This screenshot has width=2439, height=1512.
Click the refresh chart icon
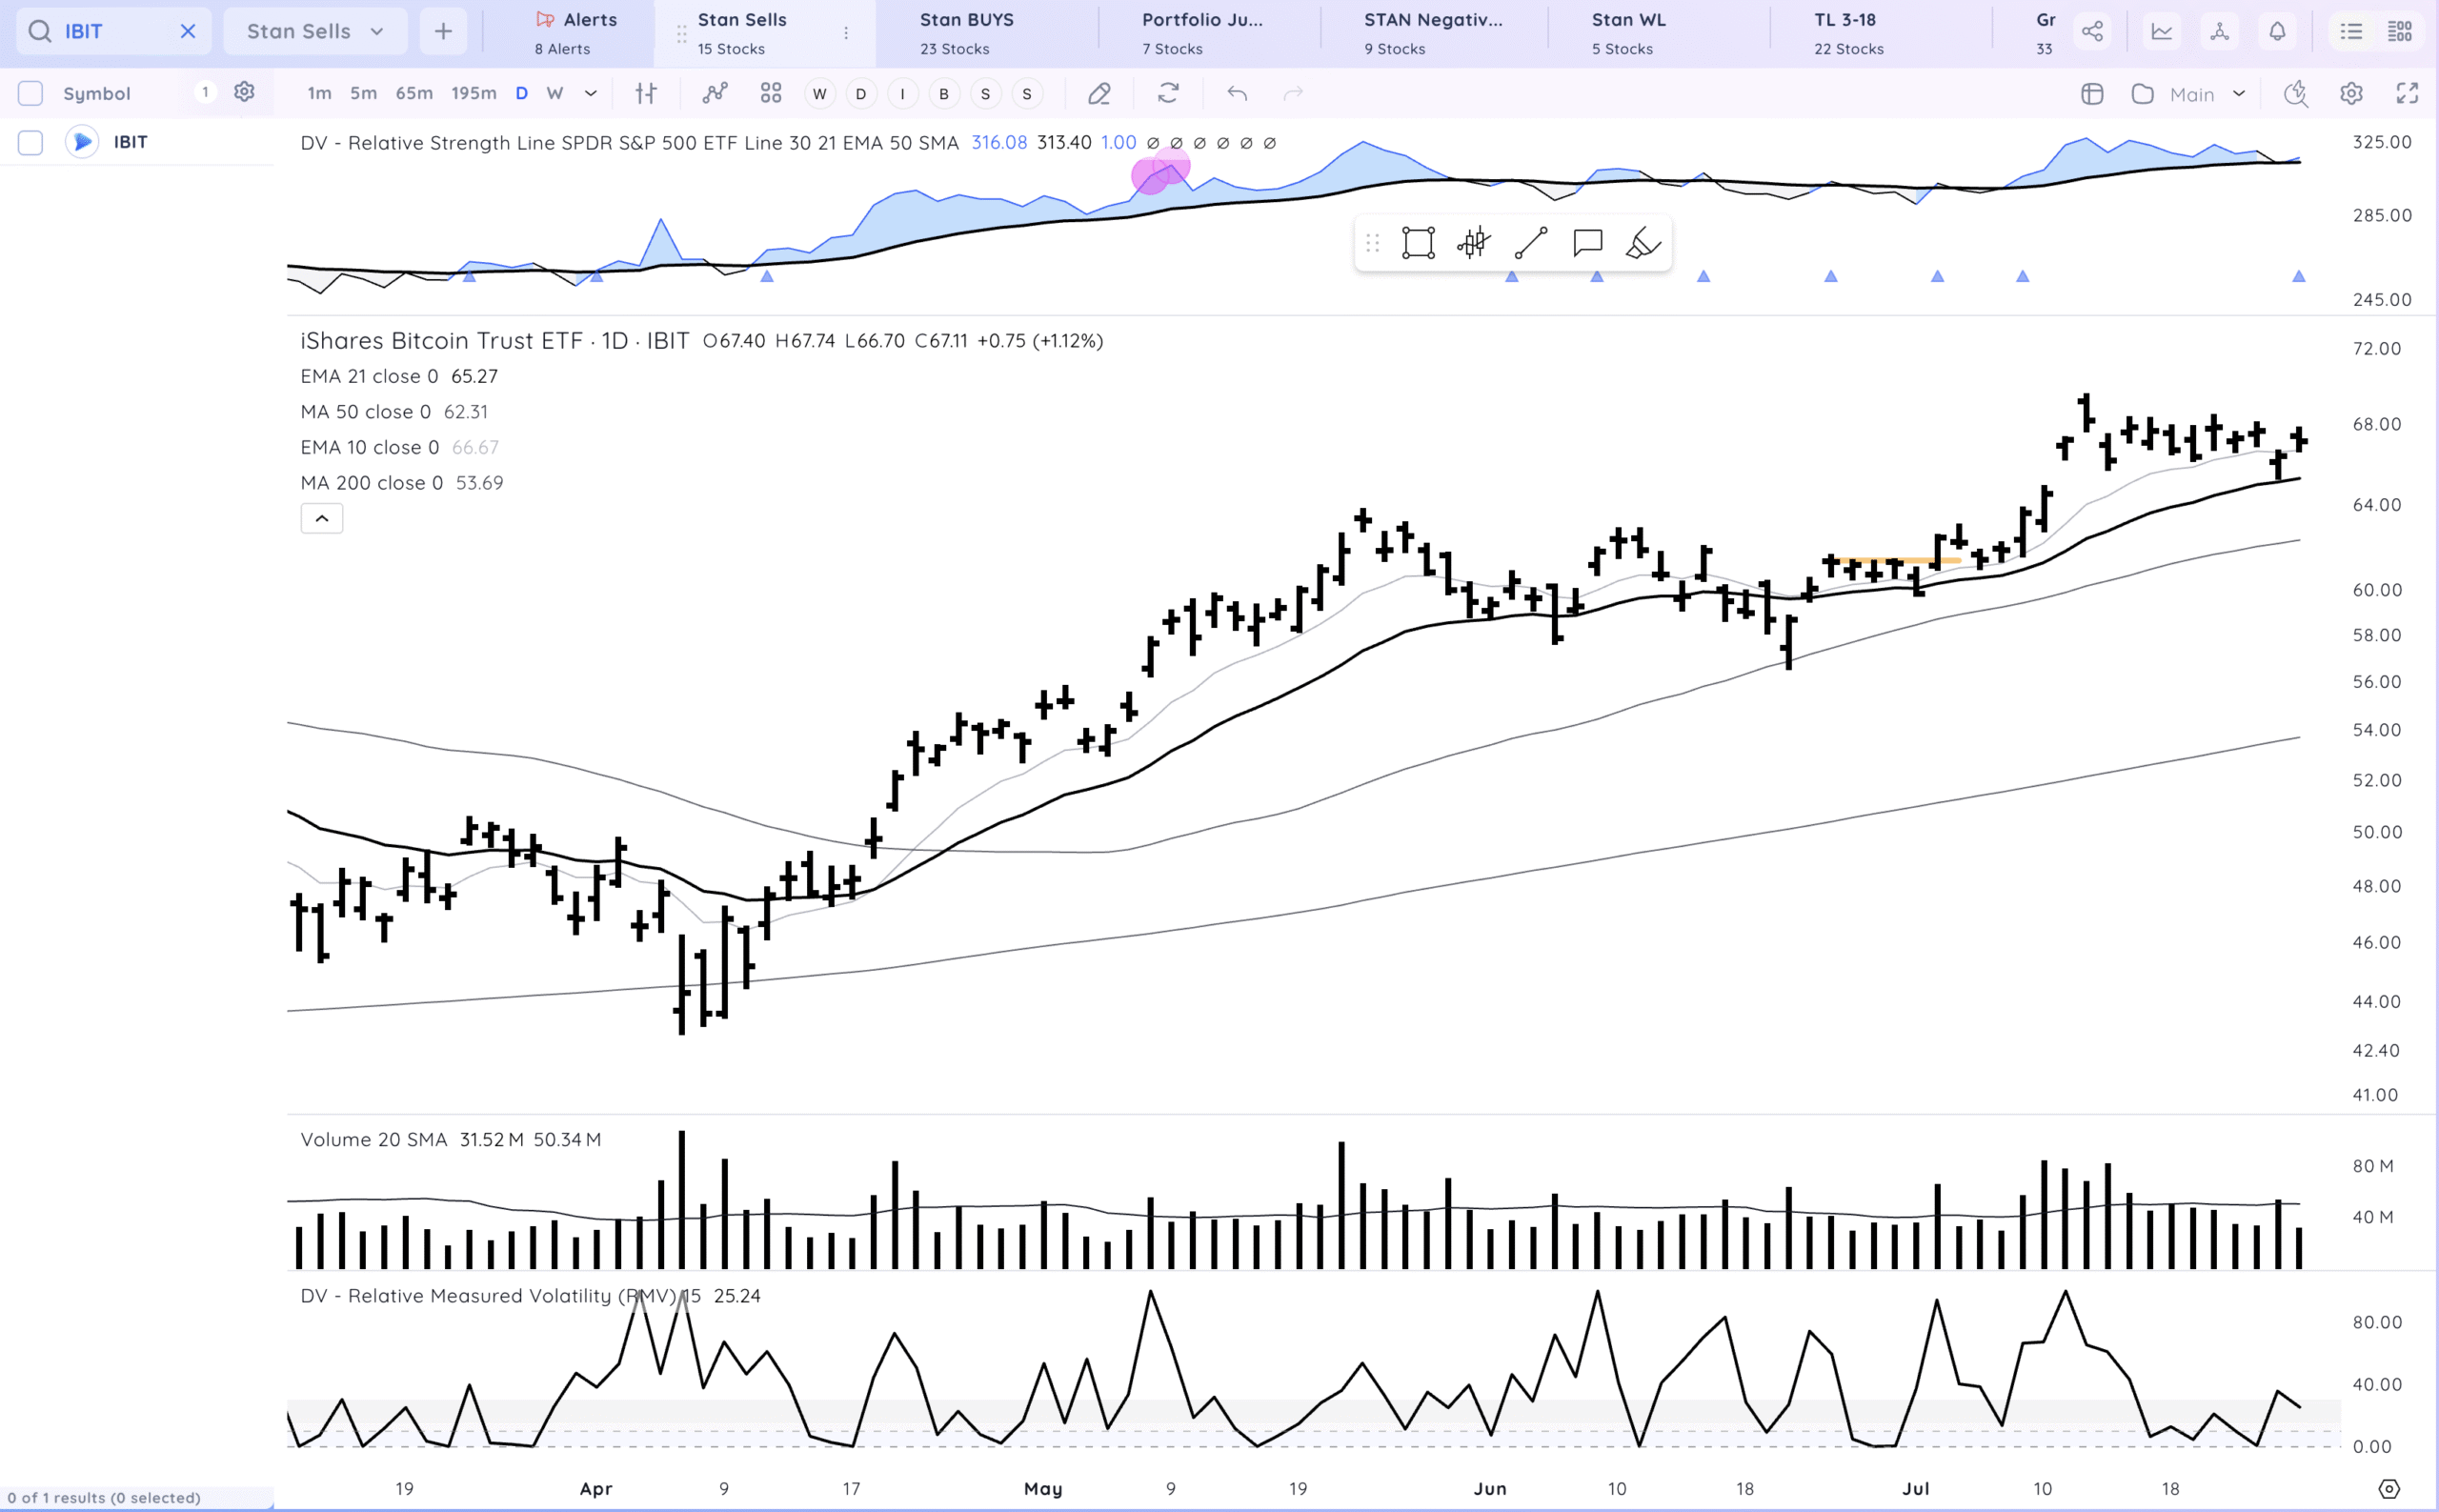tap(1168, 94)
